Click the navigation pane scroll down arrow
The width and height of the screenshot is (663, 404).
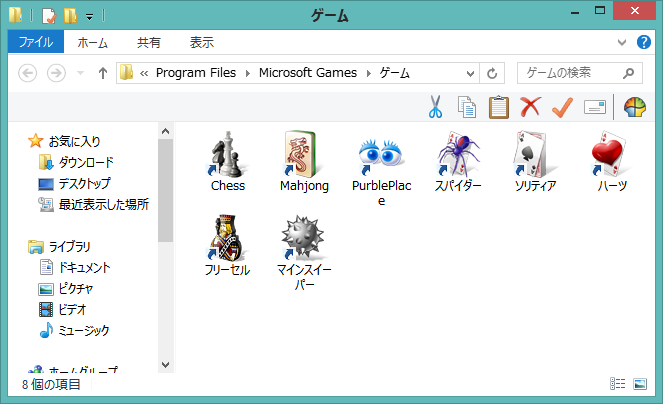(x=166, y=365)
